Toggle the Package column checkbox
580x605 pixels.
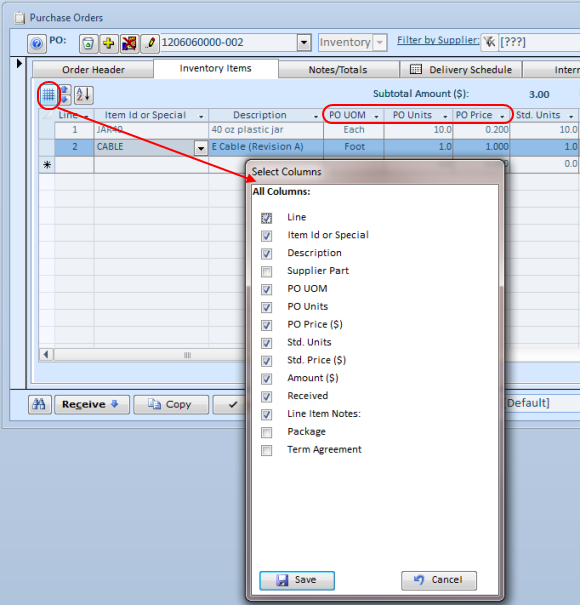tap(266, 433)
